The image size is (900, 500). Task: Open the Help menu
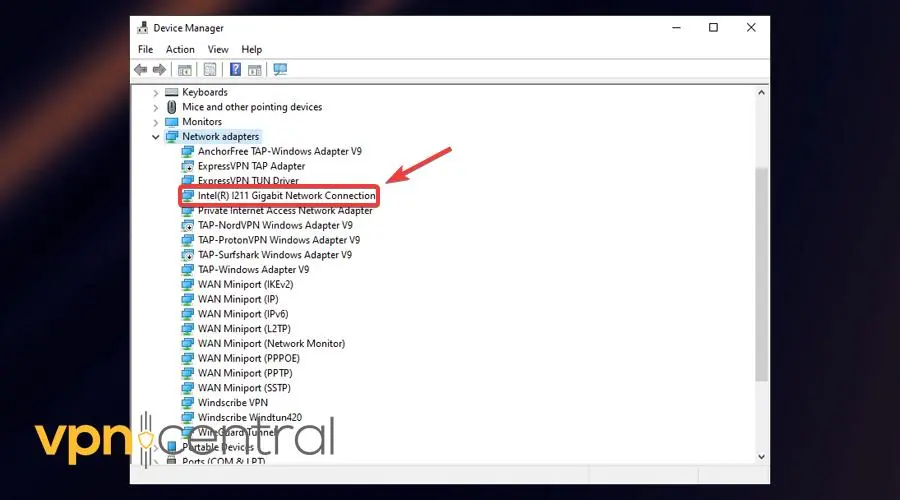click(251, 49)
